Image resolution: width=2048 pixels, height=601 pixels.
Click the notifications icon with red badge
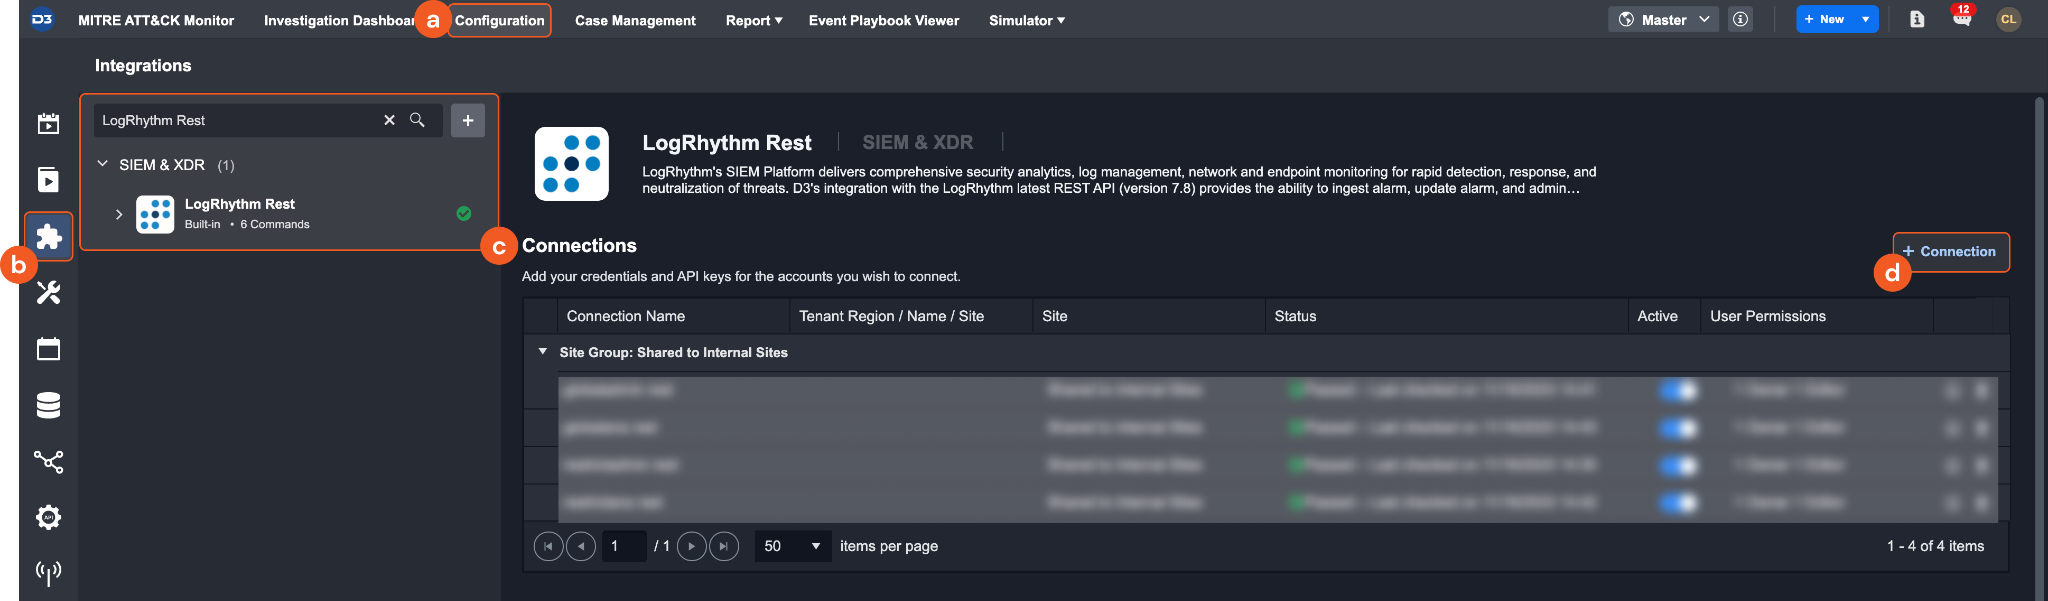tap(1961, 19)
